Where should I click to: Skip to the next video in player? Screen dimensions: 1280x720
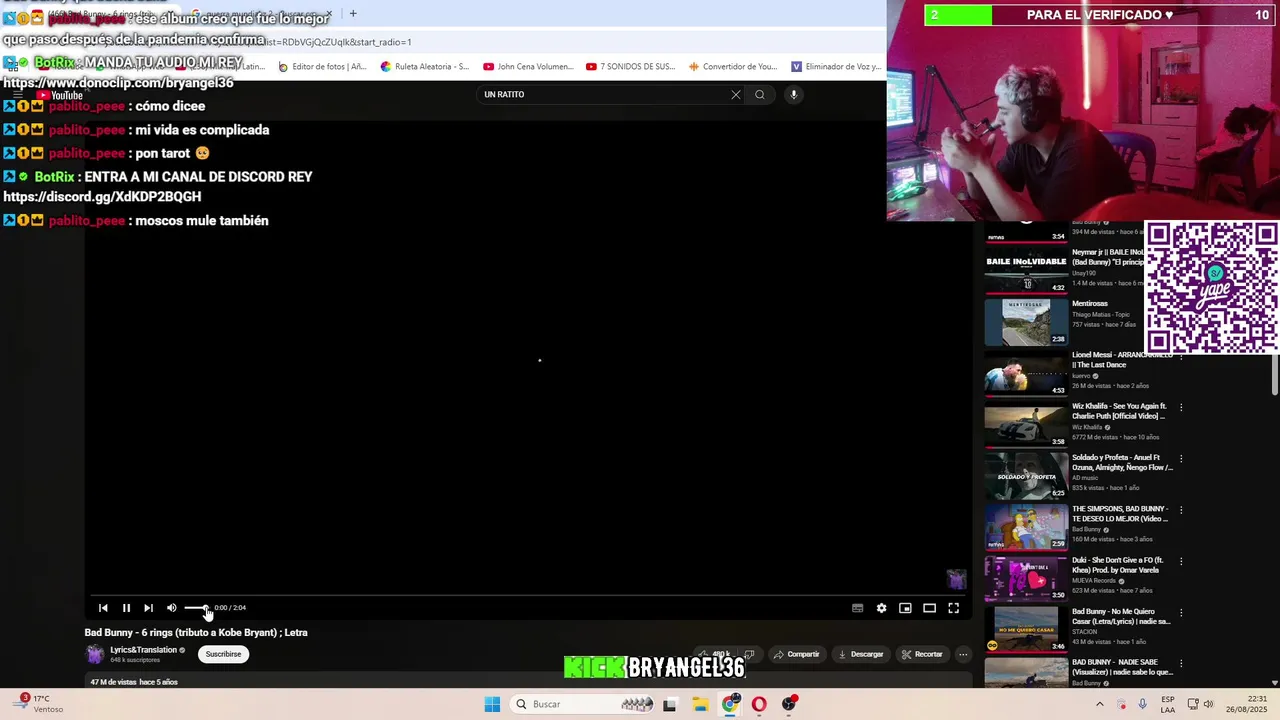point(148,608)
